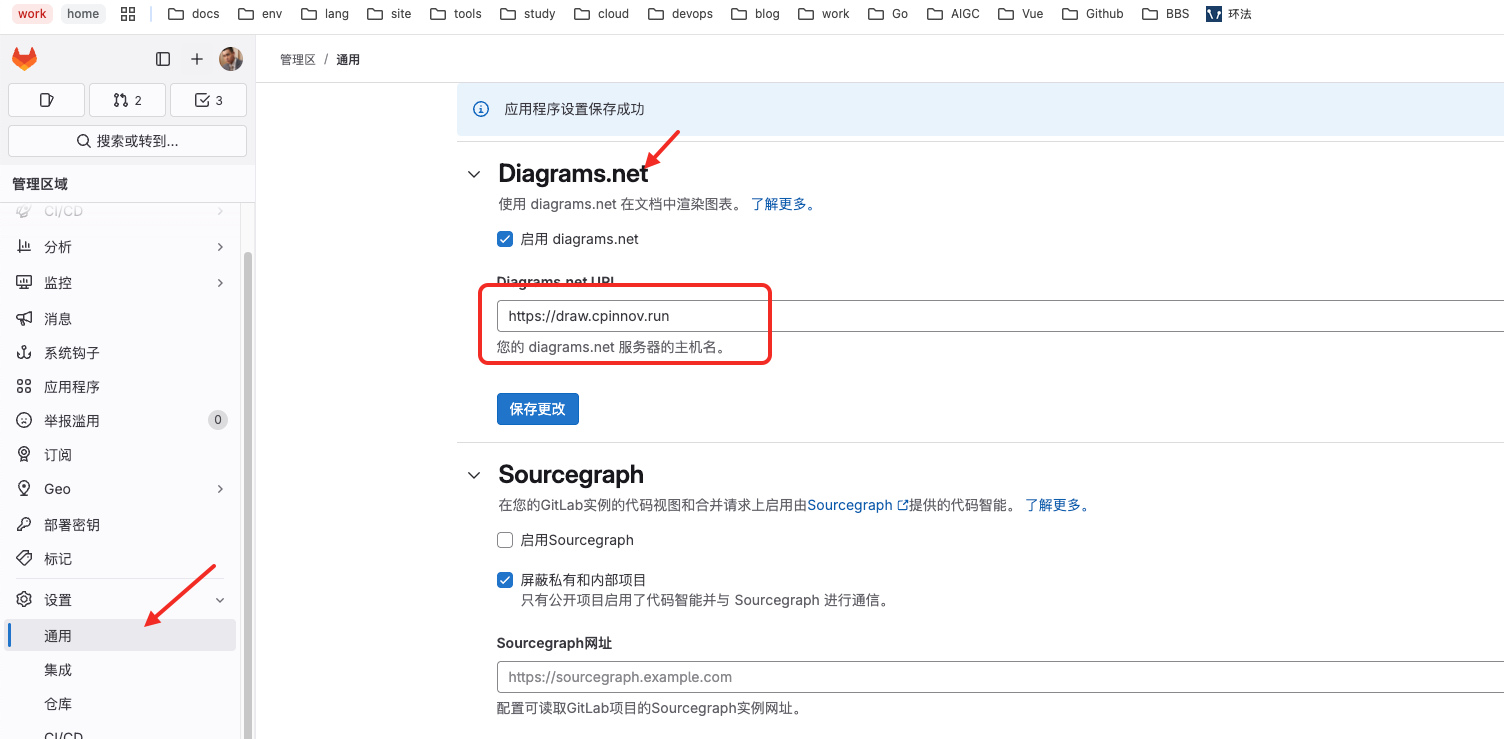Select 仓库 under settings
This screenshot has height=739, width=1504.
(121, 704)
